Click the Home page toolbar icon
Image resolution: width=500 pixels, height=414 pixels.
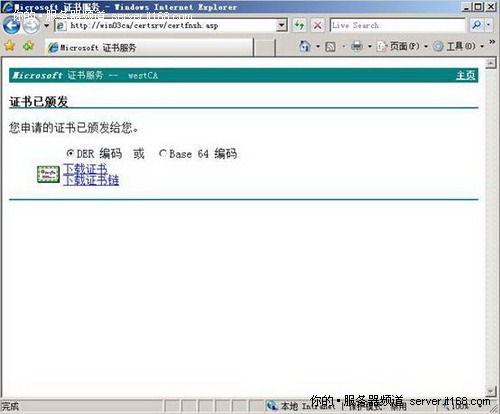point(305,46)
